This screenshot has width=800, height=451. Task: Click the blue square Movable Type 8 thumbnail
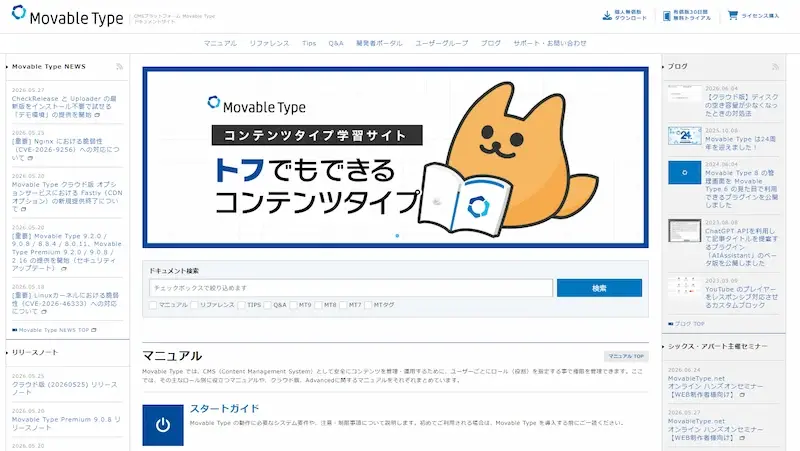685,172
